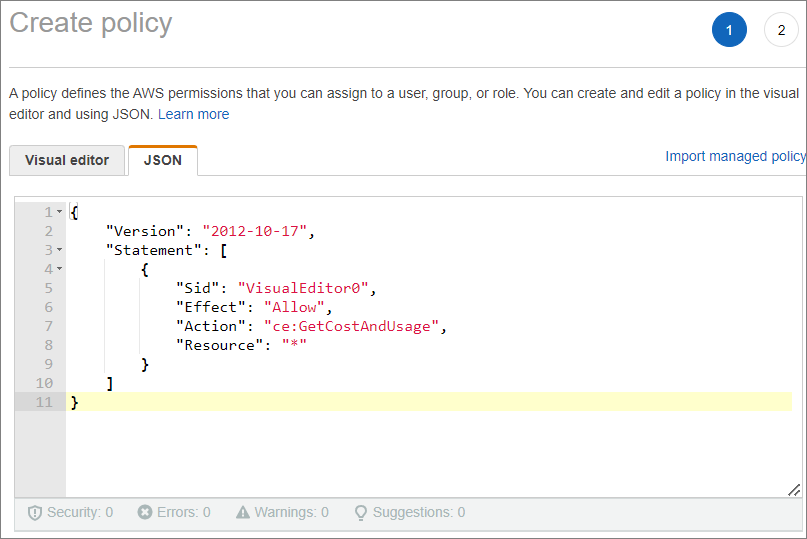
Task: Open the Learn more link
Action: tap(194, 114)
